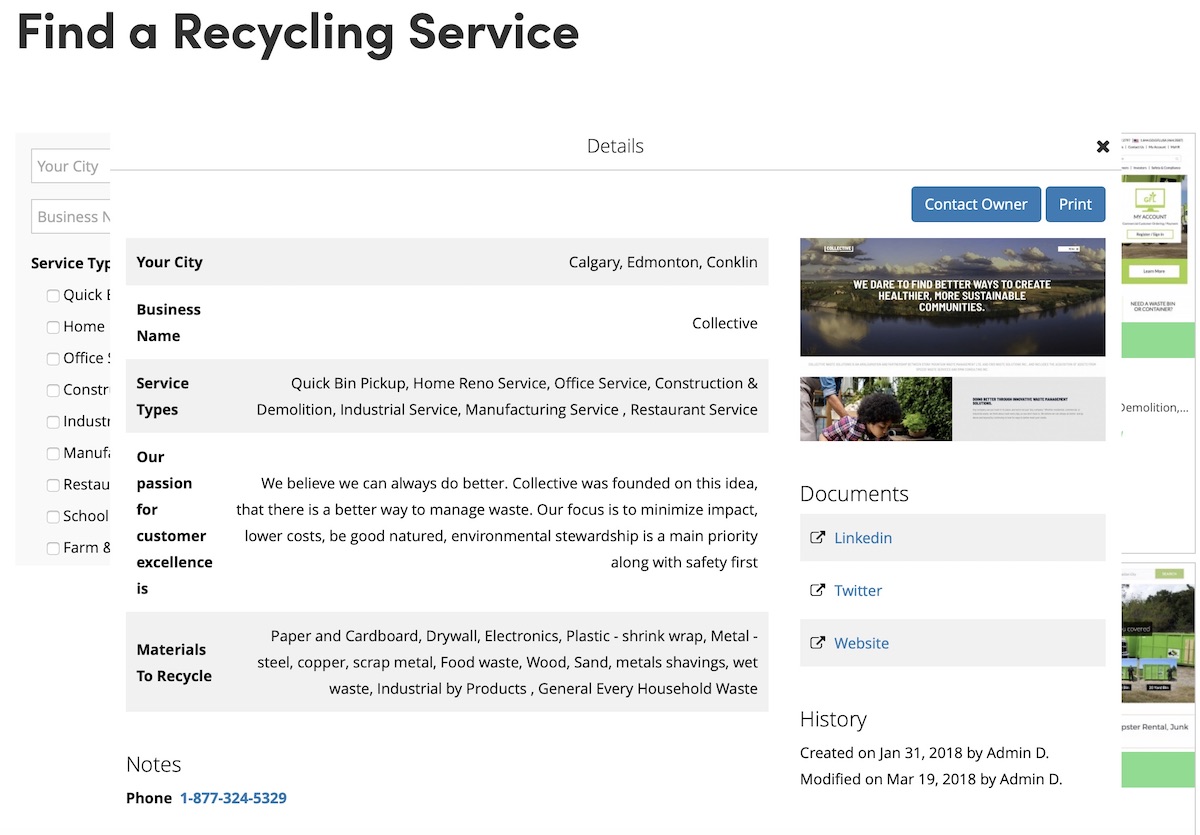Print the Collective details
The height and width of the screenshot is (835, 1200).
[x=1076, y=204]
